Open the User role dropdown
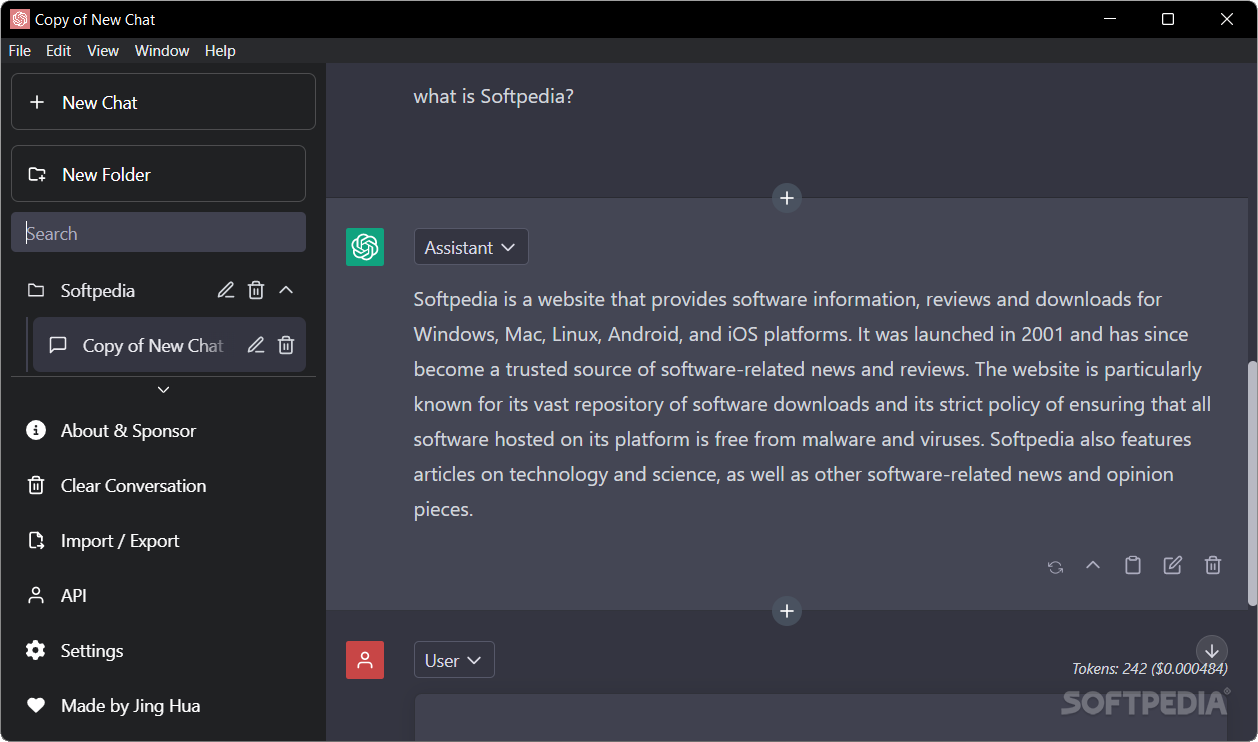Image resolution: width=1258 pixels, height=742 pixels. click(454, 660)
